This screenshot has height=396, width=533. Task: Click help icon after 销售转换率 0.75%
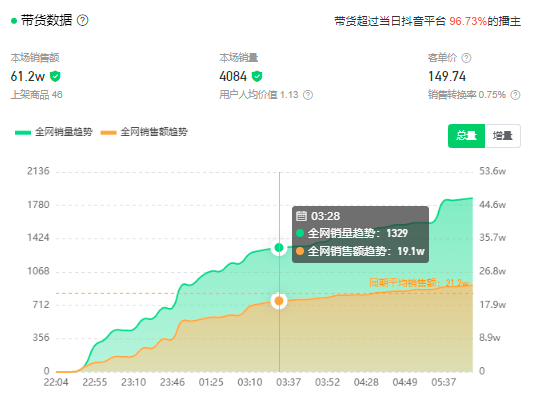[x=515, y=95]
